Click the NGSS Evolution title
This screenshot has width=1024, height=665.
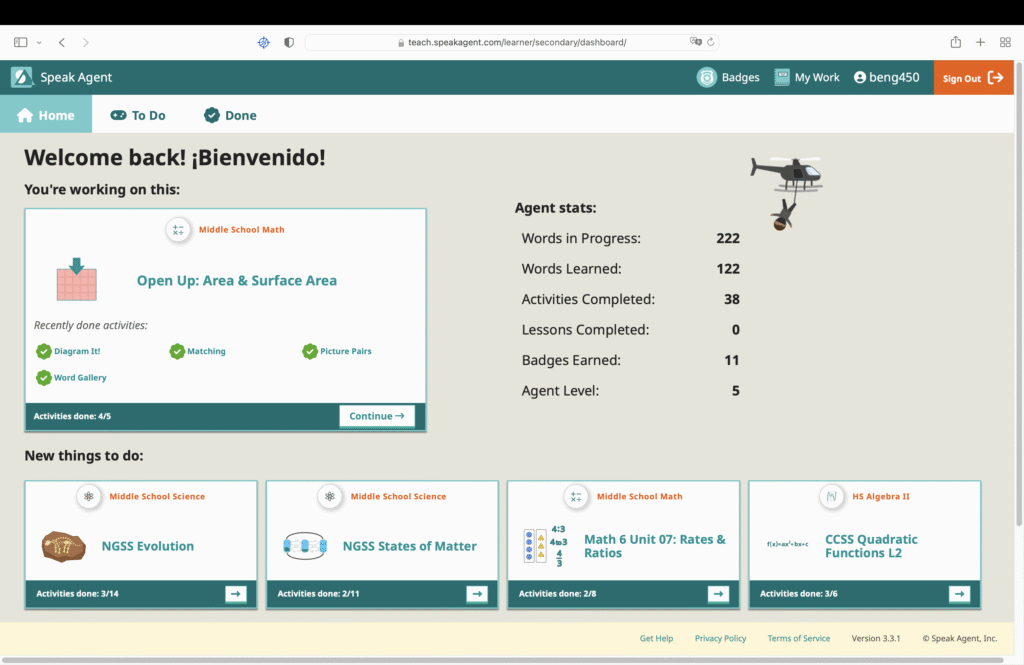click(148, 546)
